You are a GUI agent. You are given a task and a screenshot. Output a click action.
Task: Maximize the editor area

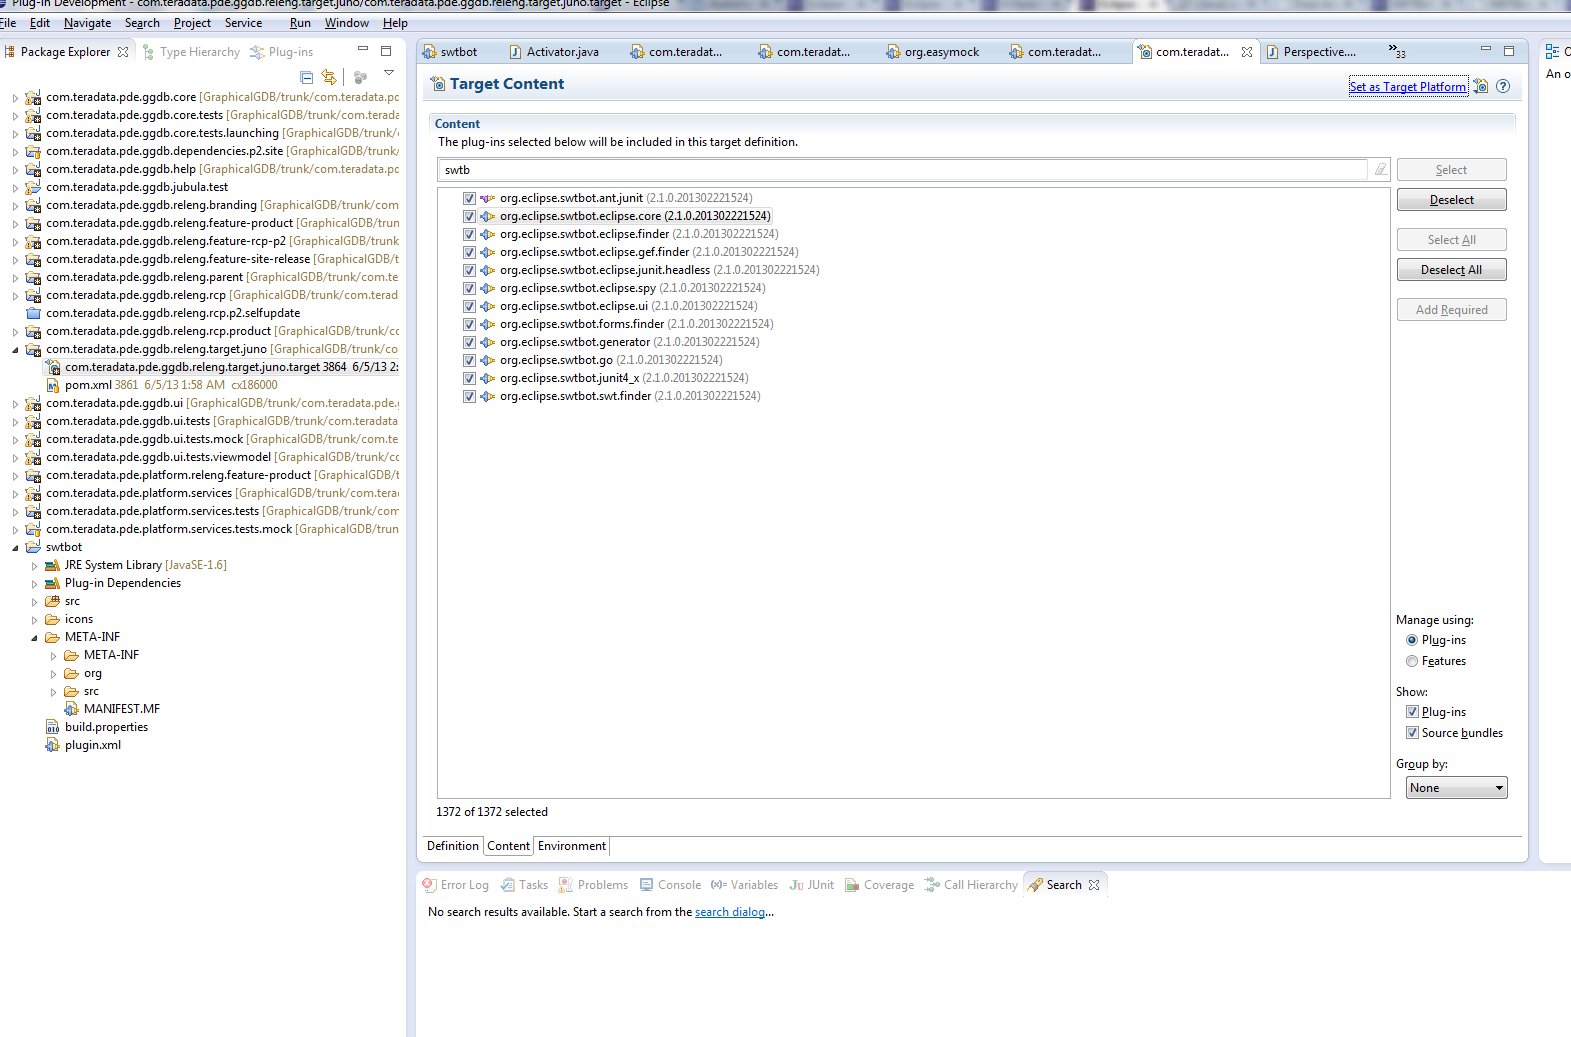tap(1509, 50)
